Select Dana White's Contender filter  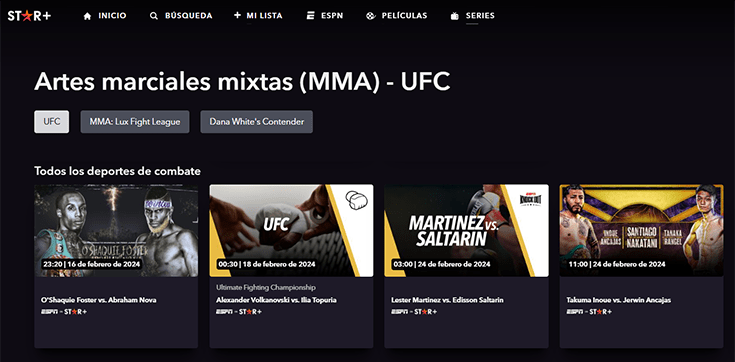257,122
